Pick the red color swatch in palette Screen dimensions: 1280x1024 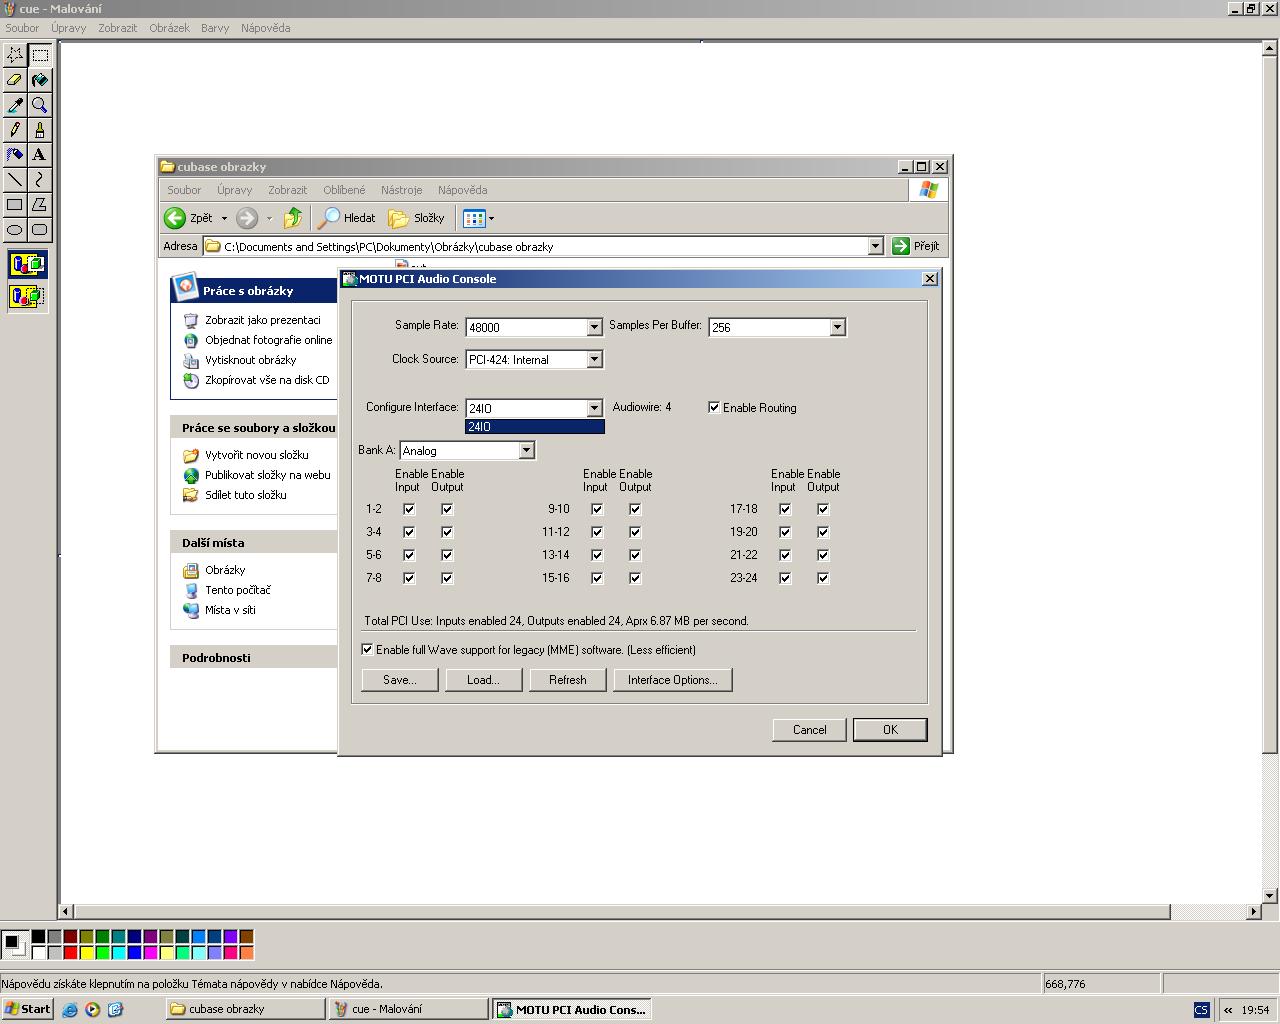point(70,952)
